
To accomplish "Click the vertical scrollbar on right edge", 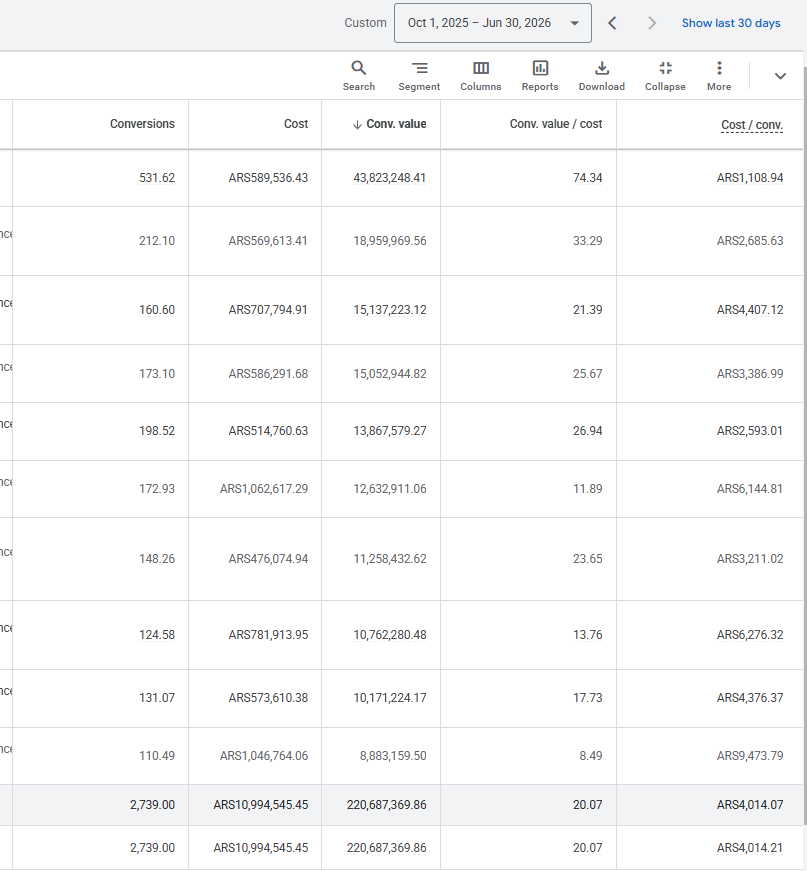I will (x=805, y=444).
